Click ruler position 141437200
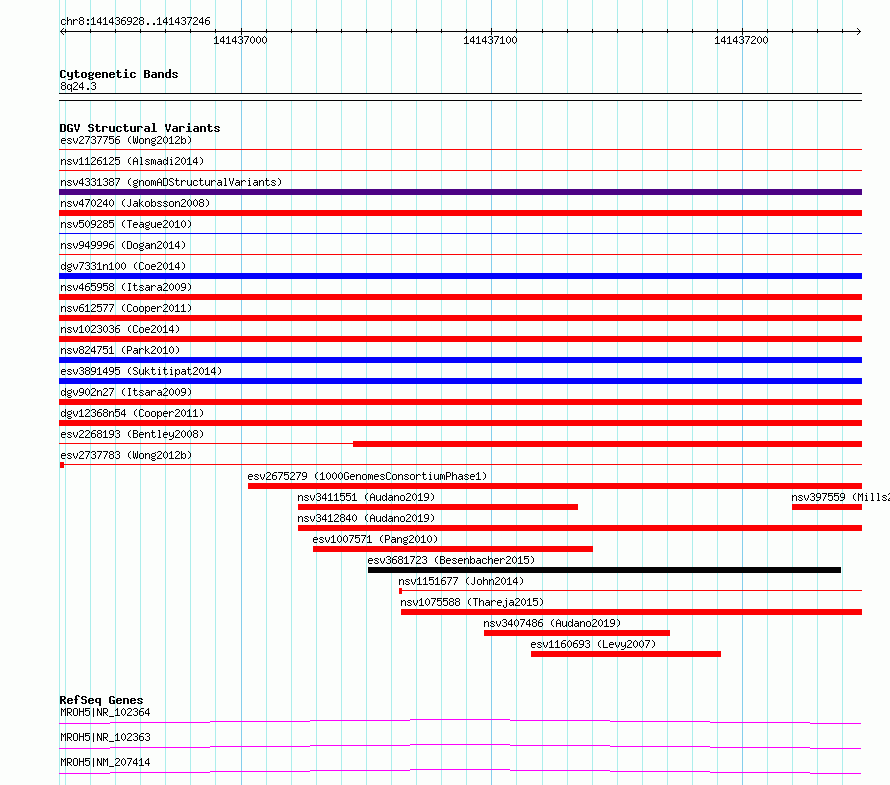 pyautogui.click(x=741, y=40)
